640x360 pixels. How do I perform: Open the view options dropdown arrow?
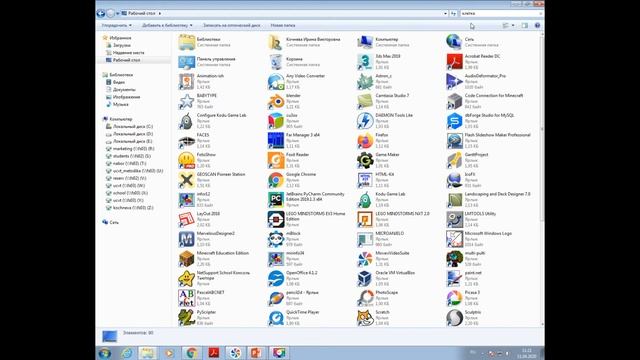pos(513,25)
